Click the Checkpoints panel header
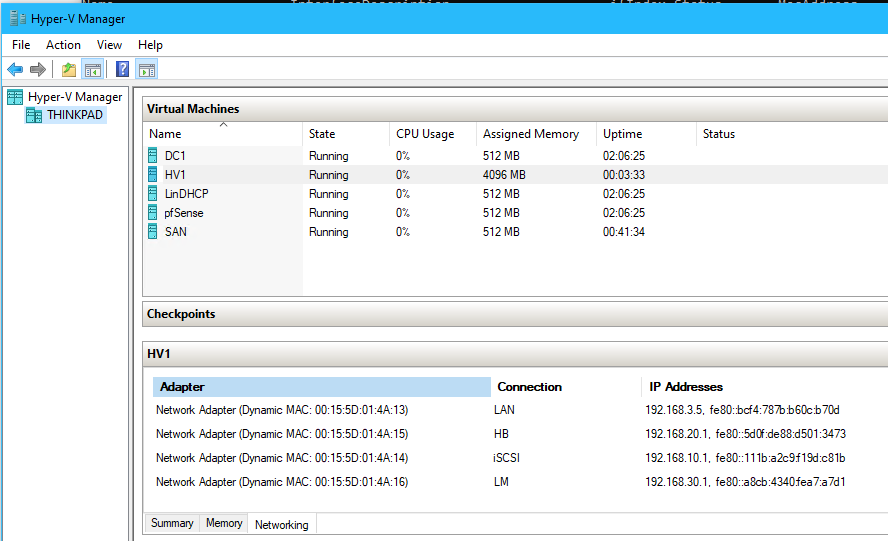Viewport: 888px width, 541px height. tap(515, 314)
